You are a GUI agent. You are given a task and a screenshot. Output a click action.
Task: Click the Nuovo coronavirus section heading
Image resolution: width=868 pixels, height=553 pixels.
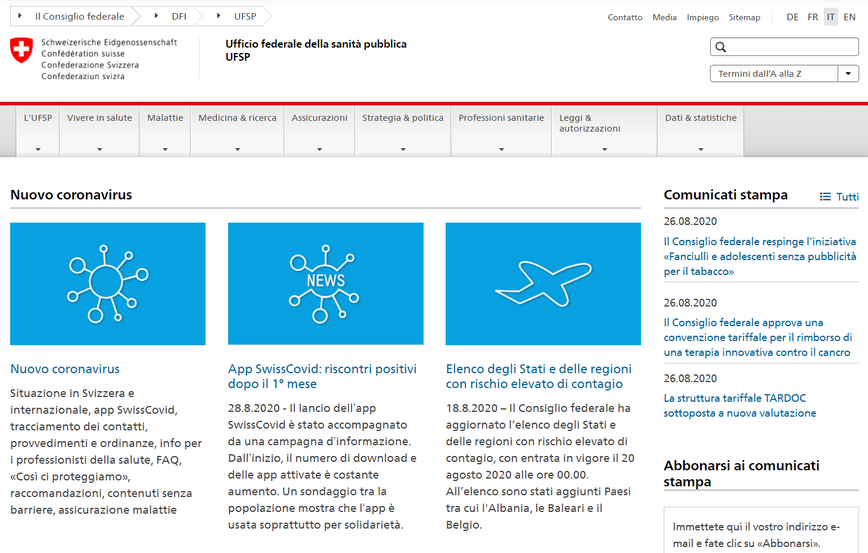click(x=71, y=195)
